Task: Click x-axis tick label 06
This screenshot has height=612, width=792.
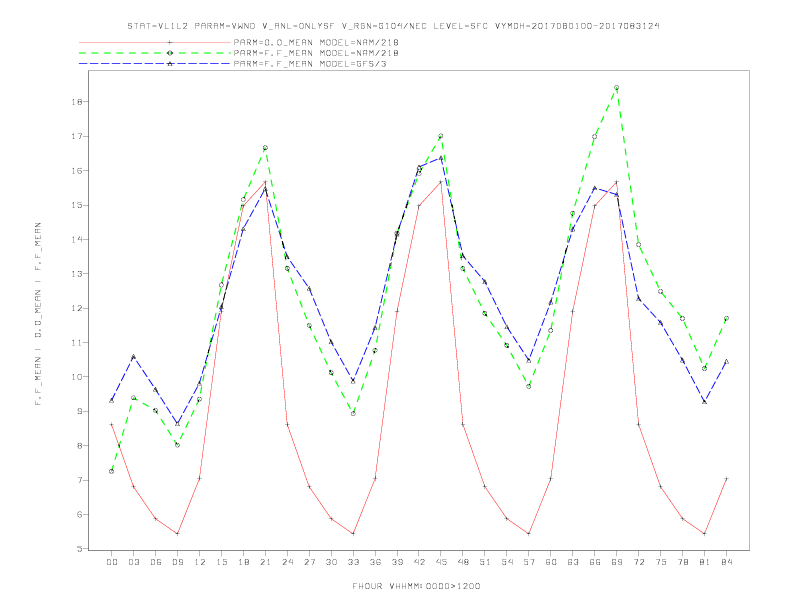Action: click(156, 562)
